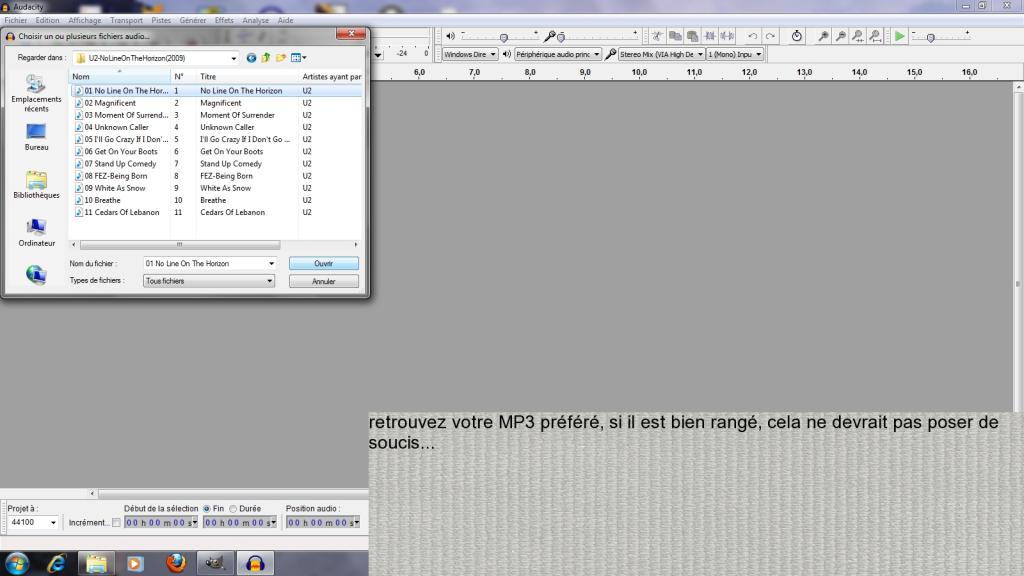
Task: Click the file list horizontal scrollbar
Action: pyautogui.click(x=180, y=245)
